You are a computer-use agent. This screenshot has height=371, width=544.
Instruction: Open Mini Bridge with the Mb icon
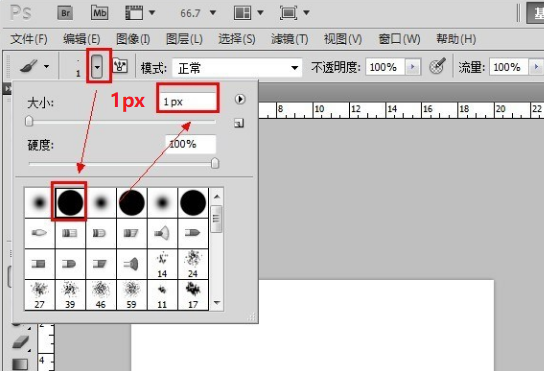pos(100,13)
